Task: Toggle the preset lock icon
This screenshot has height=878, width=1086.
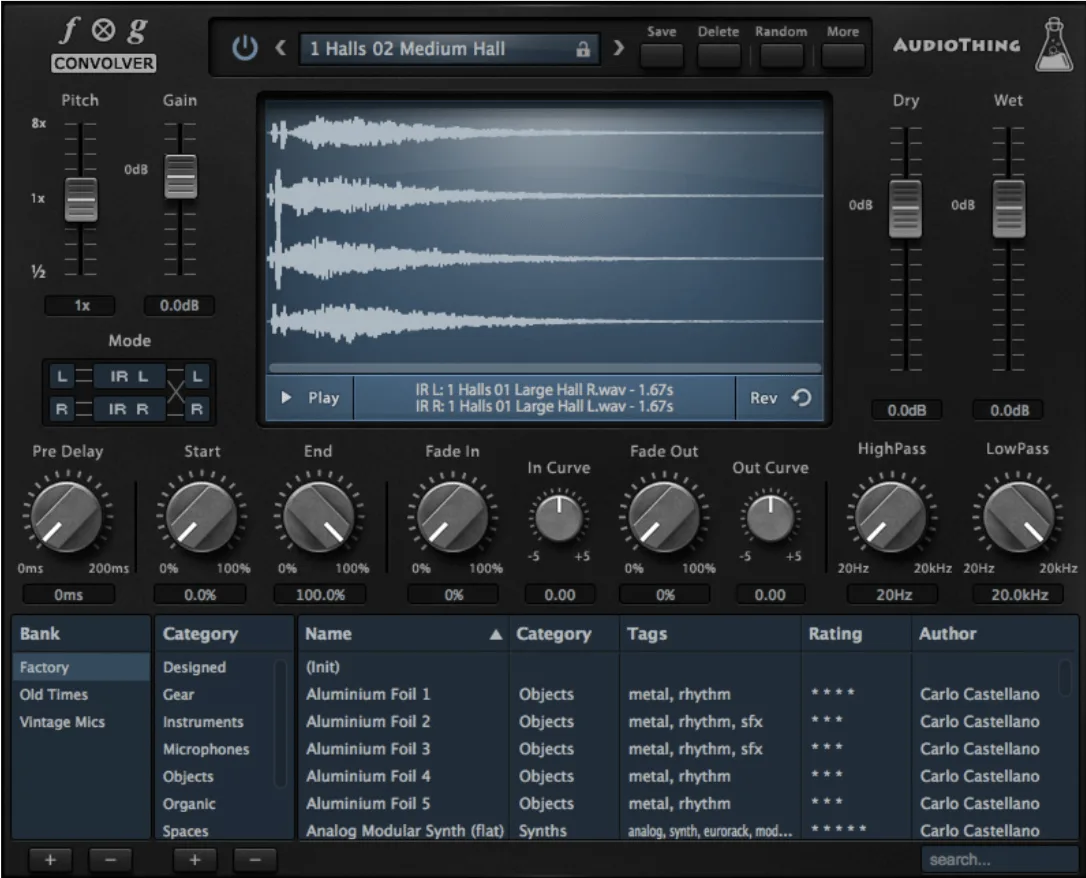Action: pos(583,49)
